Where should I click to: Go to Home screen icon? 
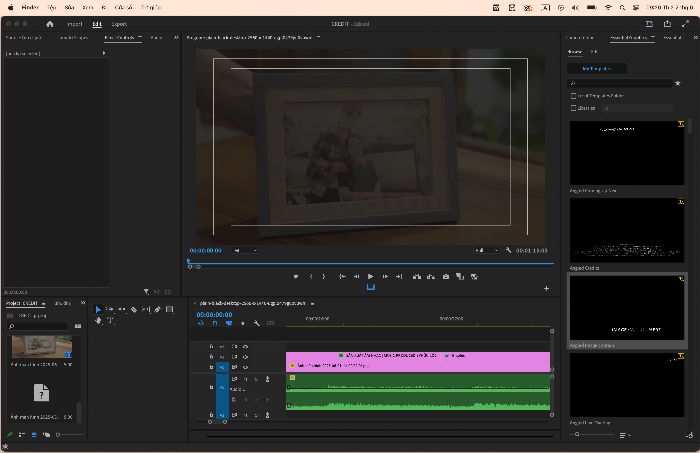50,24
